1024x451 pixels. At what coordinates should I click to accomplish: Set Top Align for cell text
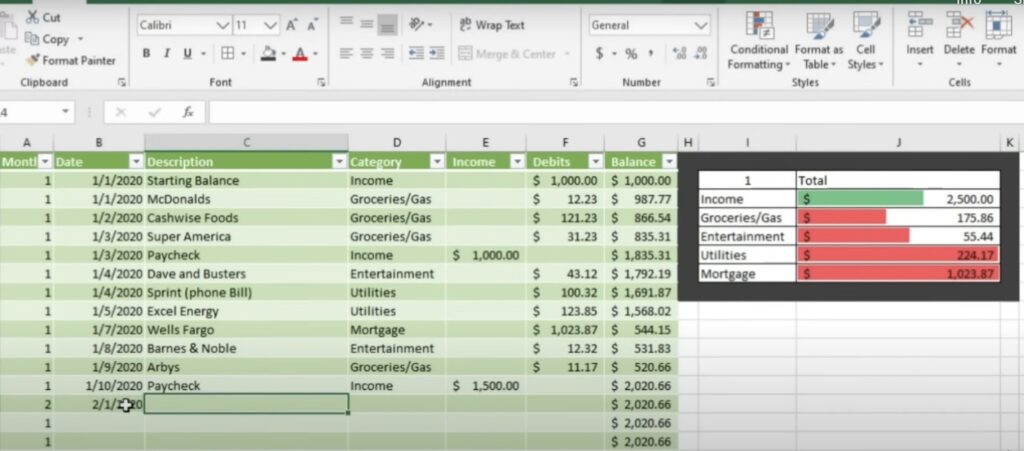[347, 24]
